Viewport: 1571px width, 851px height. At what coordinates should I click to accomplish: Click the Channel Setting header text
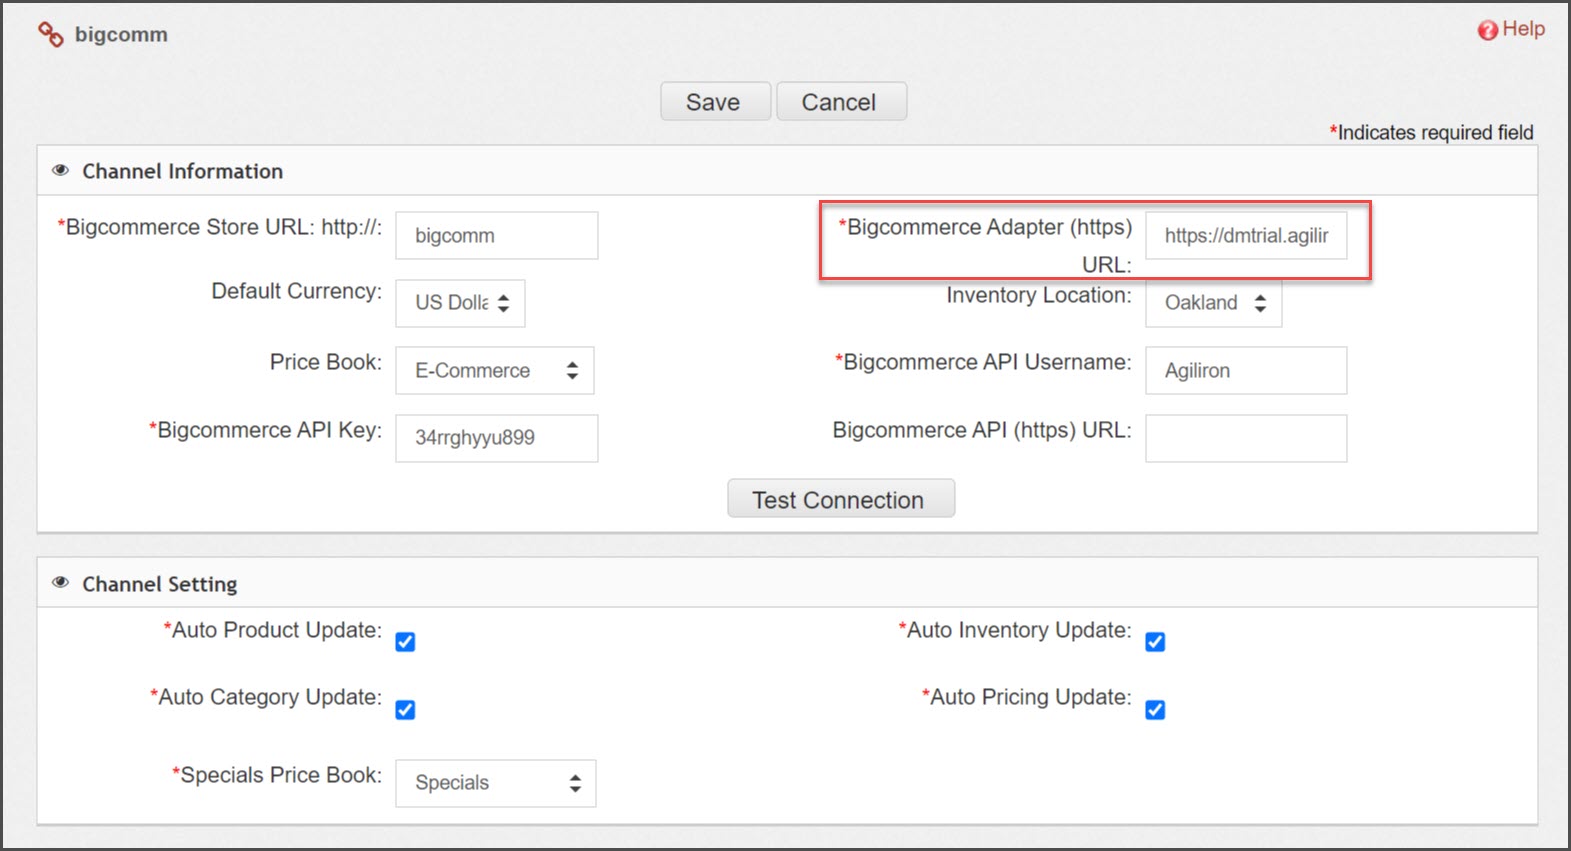tap(160, 584)
